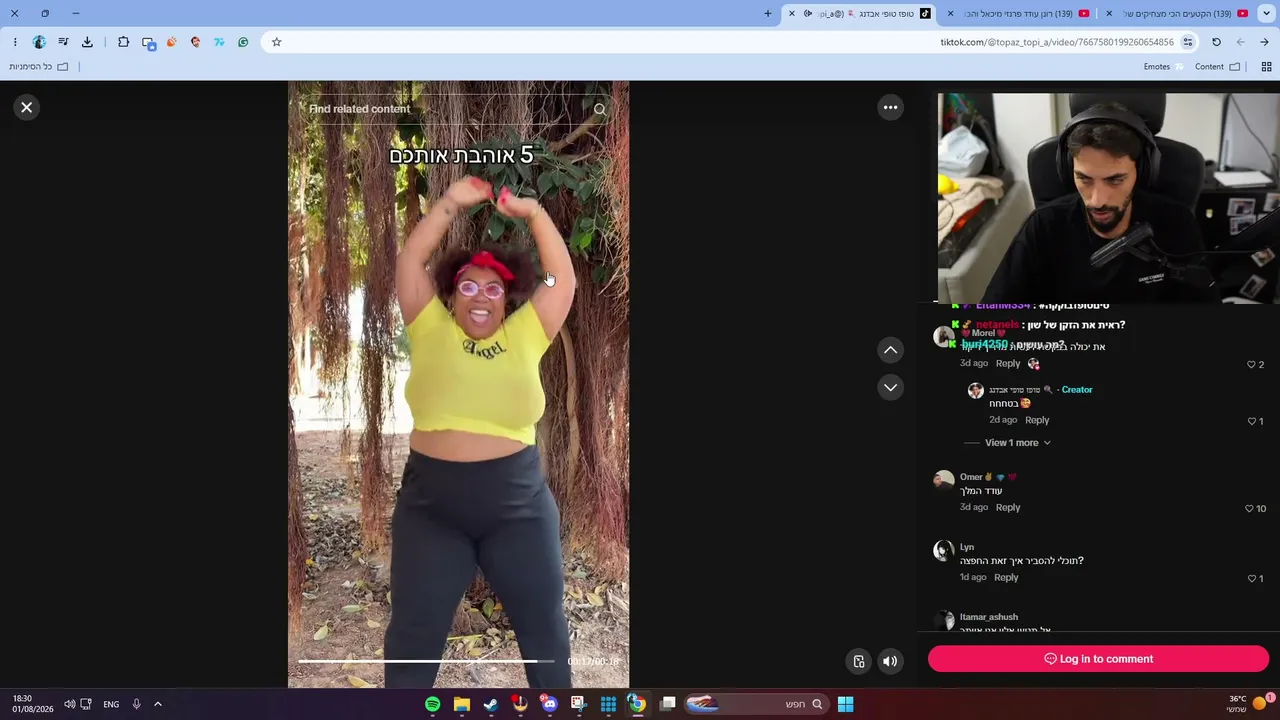Click Log in to comment button
The height and width of the screenshot is (720, 1280).
click(1098, 659)
